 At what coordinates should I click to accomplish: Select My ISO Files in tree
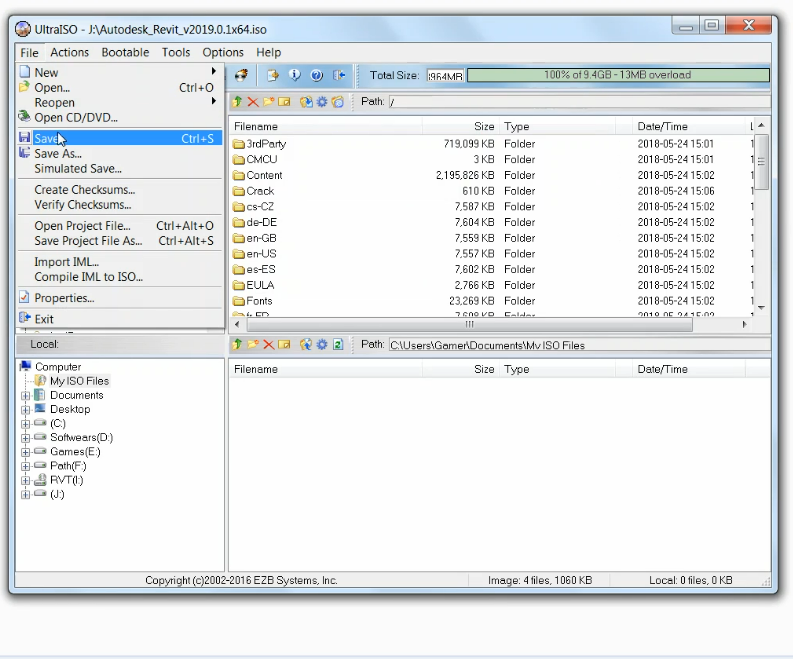coord(79,381)
